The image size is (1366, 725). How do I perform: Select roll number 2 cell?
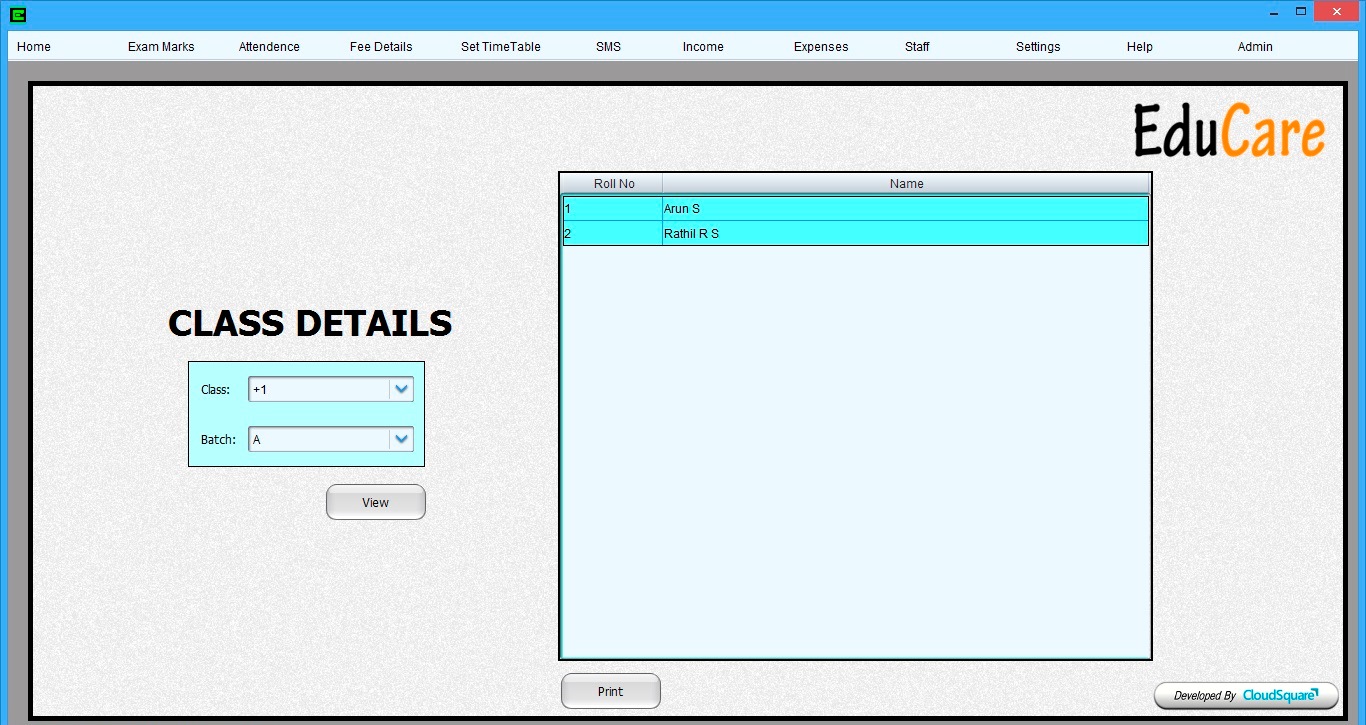click(x=612, y=234)
